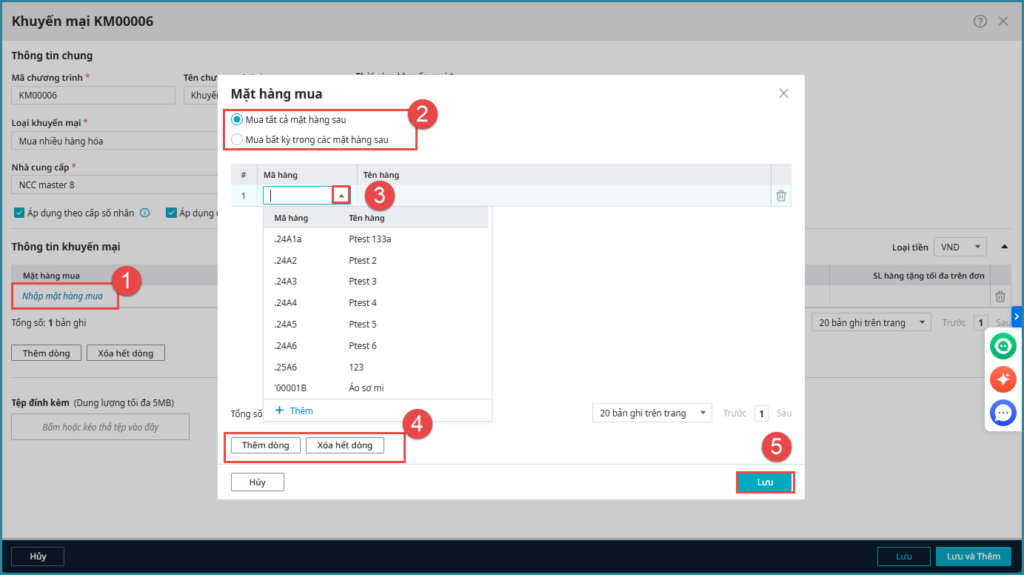Delete row 1 with the trash icon in dialog

click(x=781, y=195)
